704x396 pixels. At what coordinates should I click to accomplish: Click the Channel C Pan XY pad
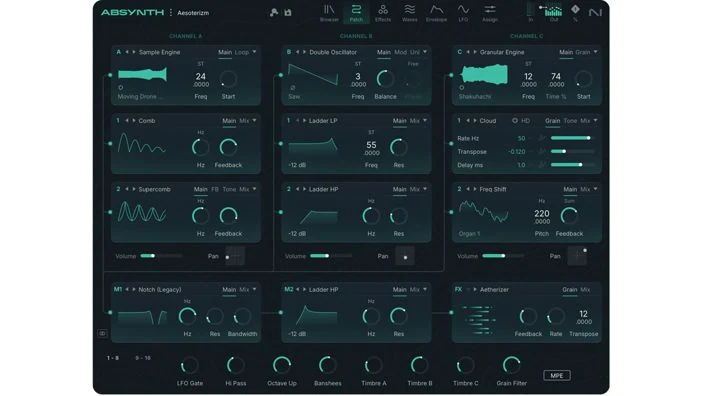577,256
